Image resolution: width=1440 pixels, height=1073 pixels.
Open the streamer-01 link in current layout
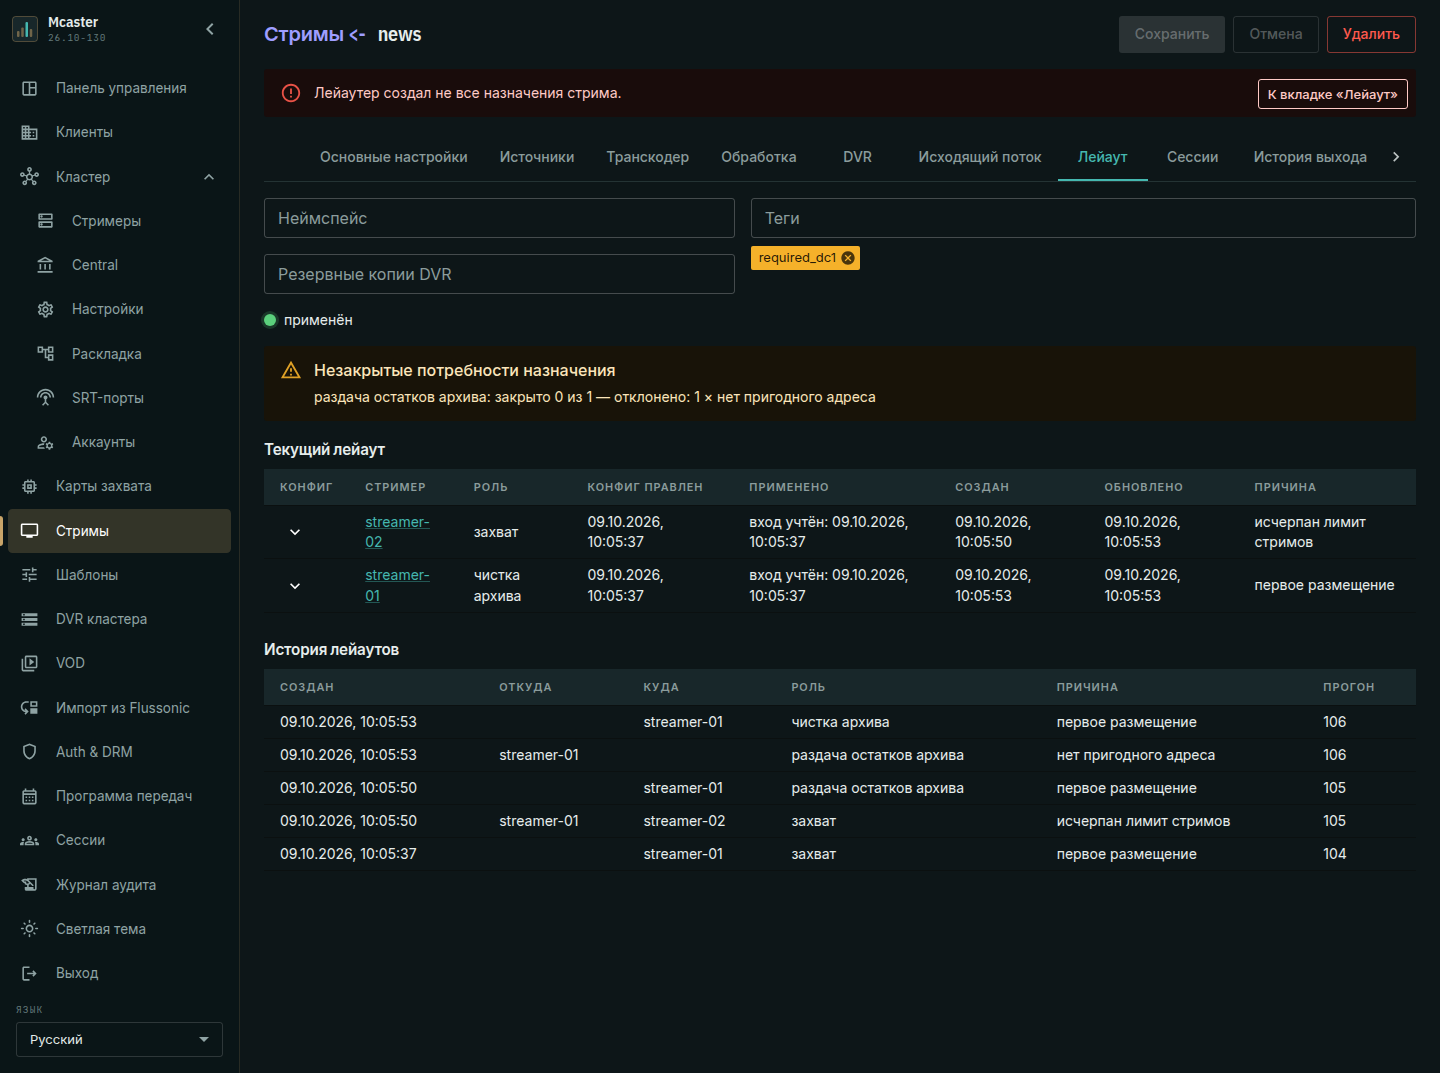[397, 586]
